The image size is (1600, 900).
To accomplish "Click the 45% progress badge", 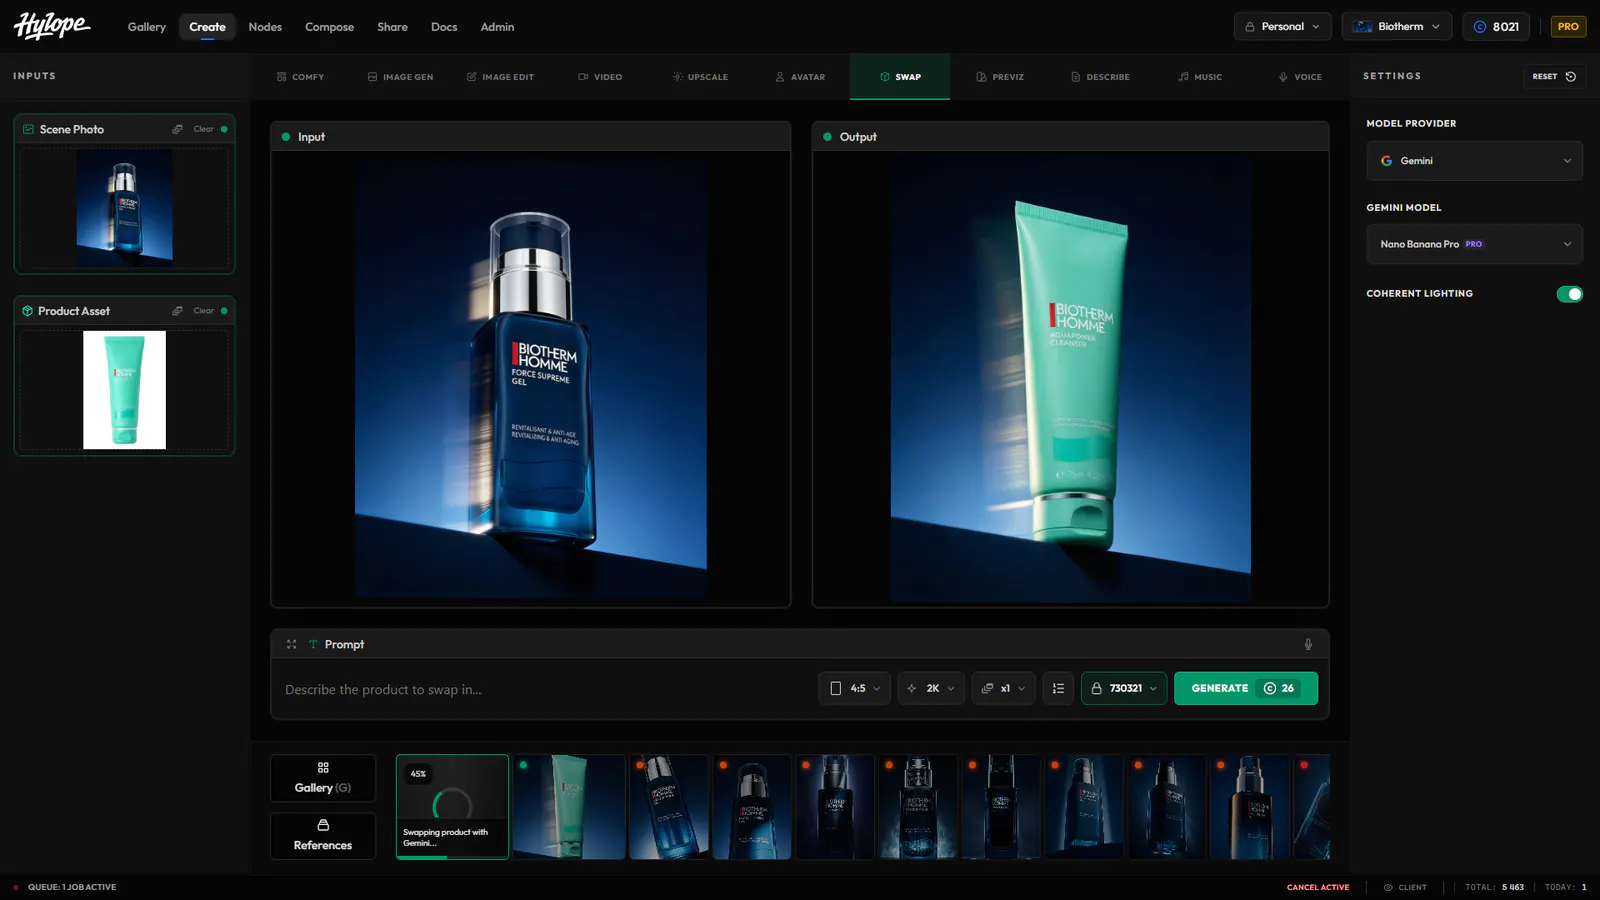I will [x=418, y=774].
